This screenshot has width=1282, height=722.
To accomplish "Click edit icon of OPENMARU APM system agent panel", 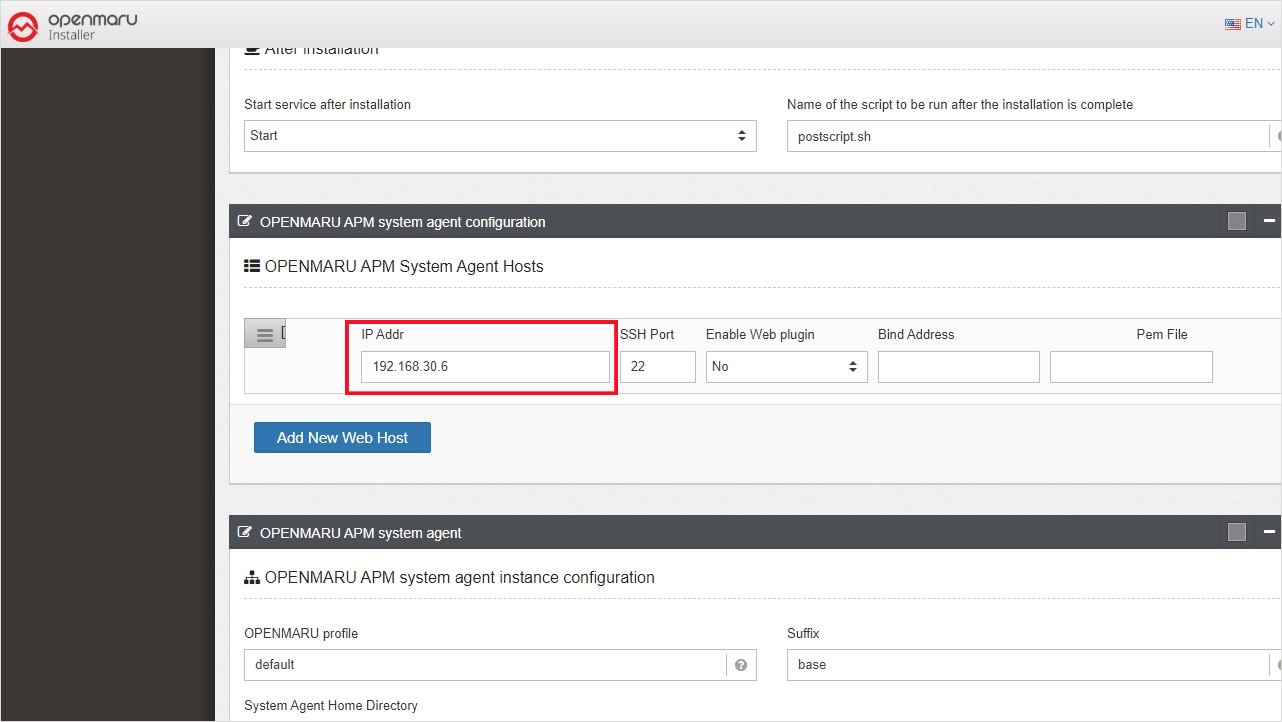I will coord(245,532).
